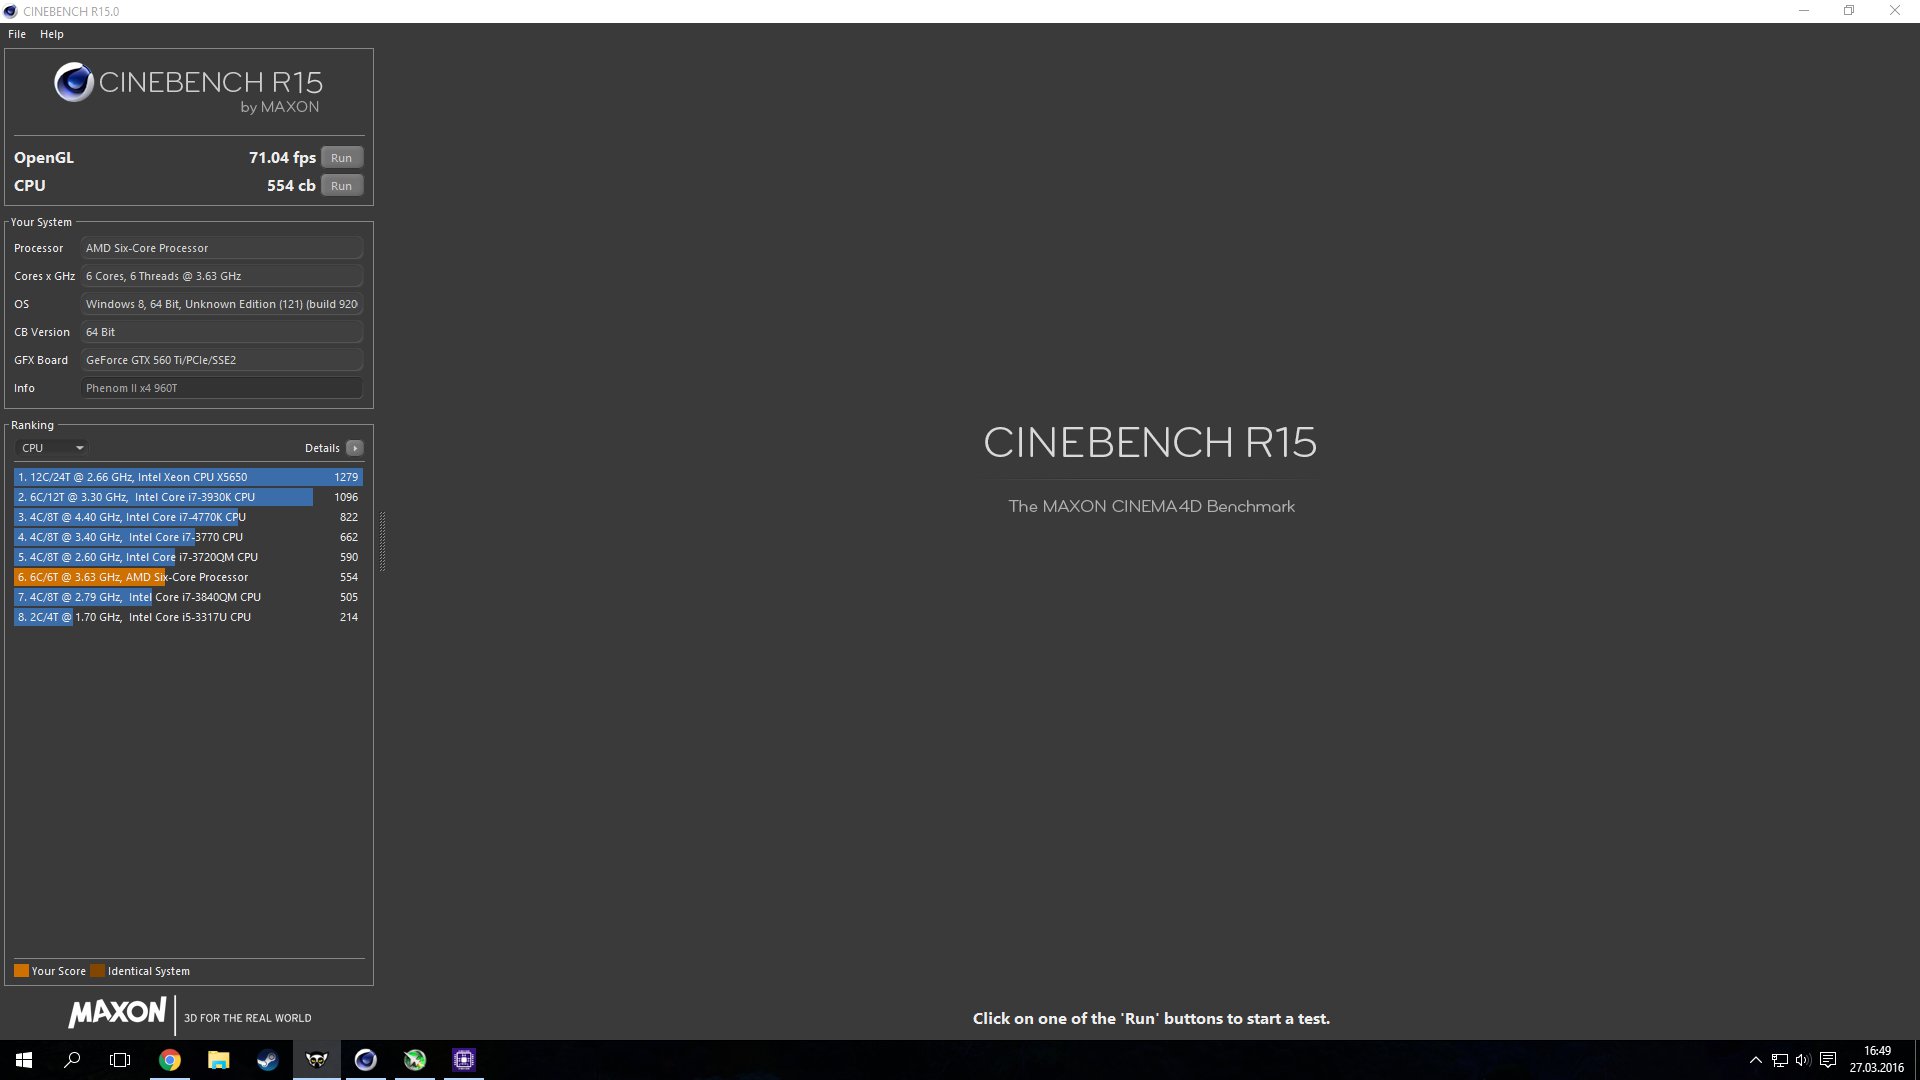Click the Identical System legend swatch
Viewport: 1920px width, 1080px height.
[x=97, y=971]
